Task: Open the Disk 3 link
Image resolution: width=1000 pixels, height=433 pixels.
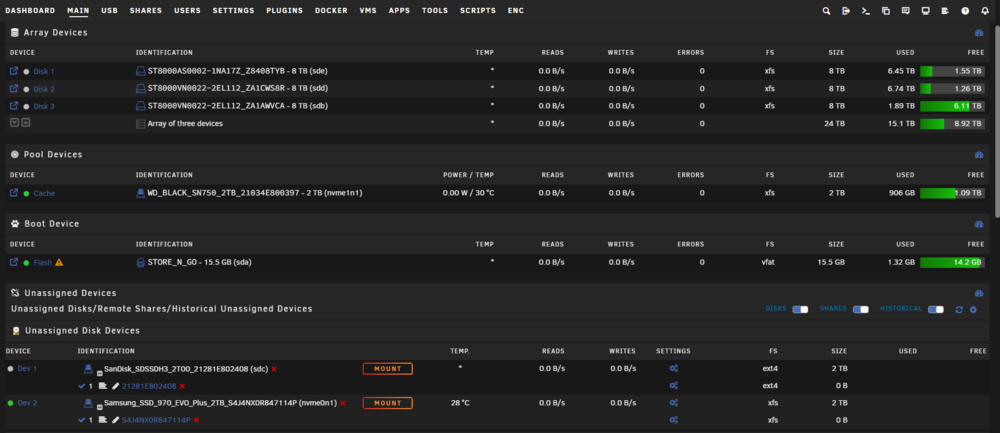Action: (44, 106)
